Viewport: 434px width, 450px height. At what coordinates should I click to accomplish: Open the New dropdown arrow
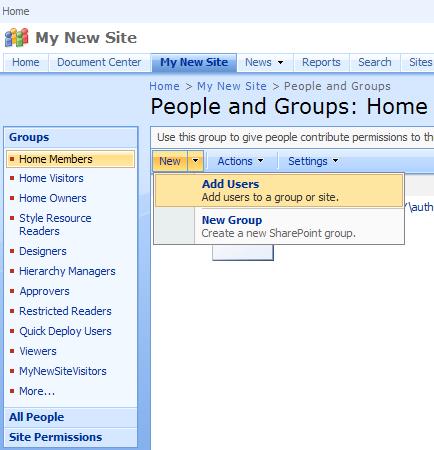tap(196, 161)
